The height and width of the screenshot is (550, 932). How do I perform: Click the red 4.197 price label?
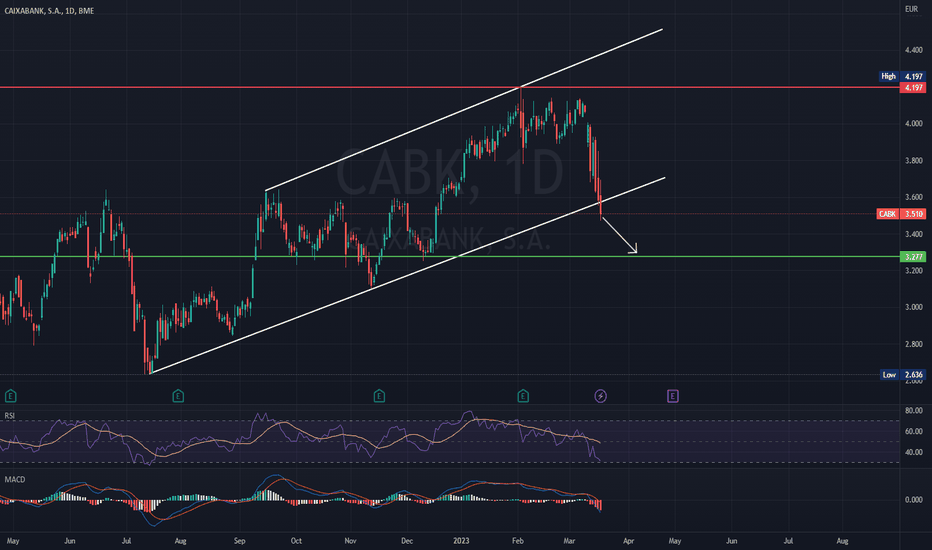tap(913, 87)
